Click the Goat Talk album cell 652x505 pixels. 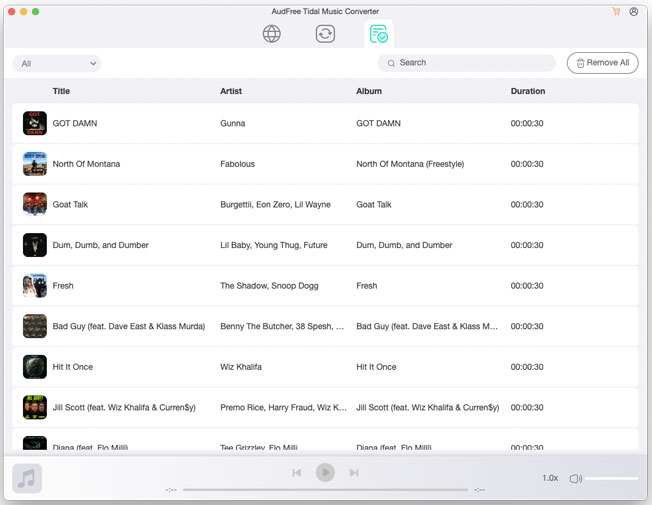pyautogui.click(x=374, y=204)
